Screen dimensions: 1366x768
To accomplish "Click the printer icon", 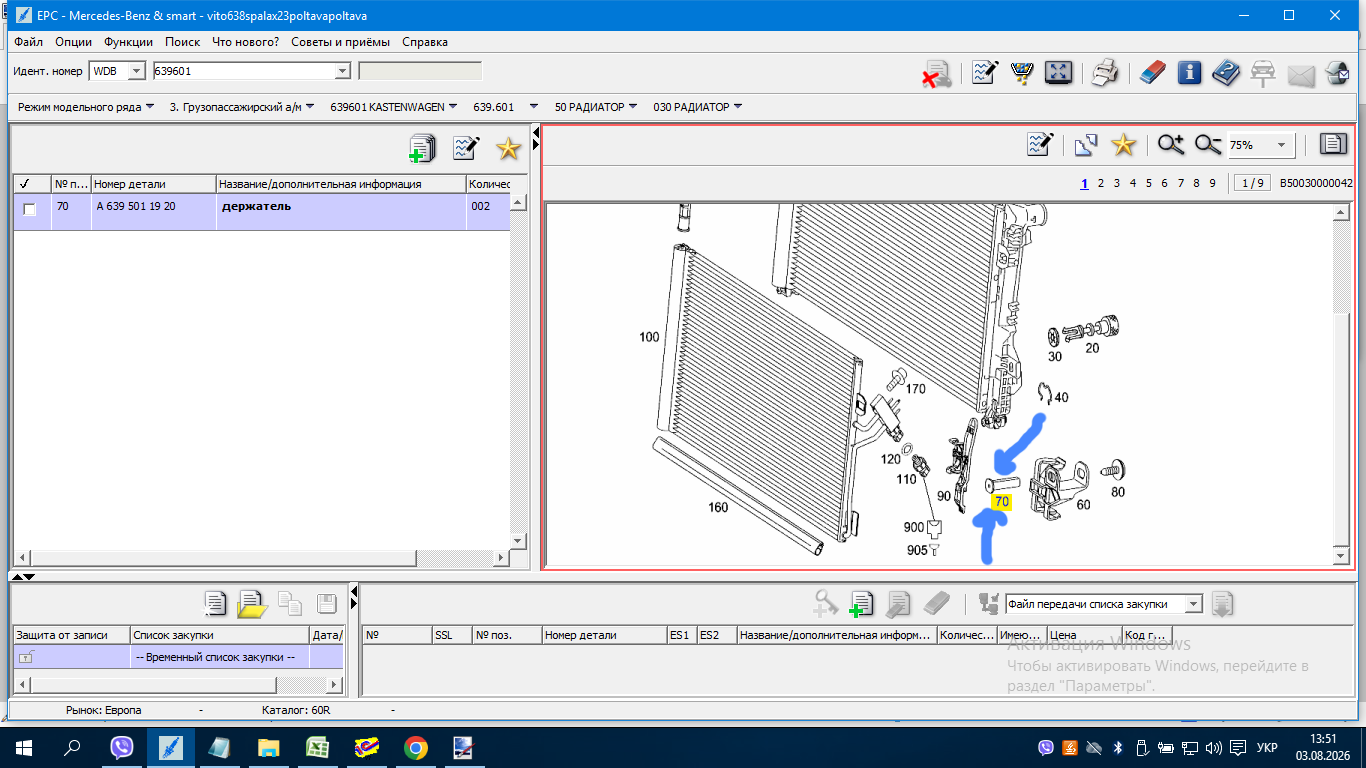I will pyautogui.click(x=1104, y=73).
